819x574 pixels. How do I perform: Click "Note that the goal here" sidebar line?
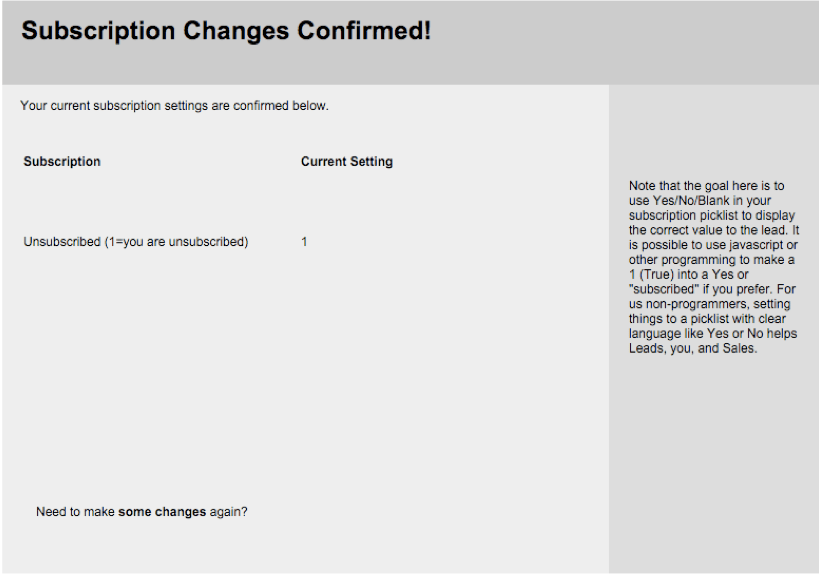[707, 186]
